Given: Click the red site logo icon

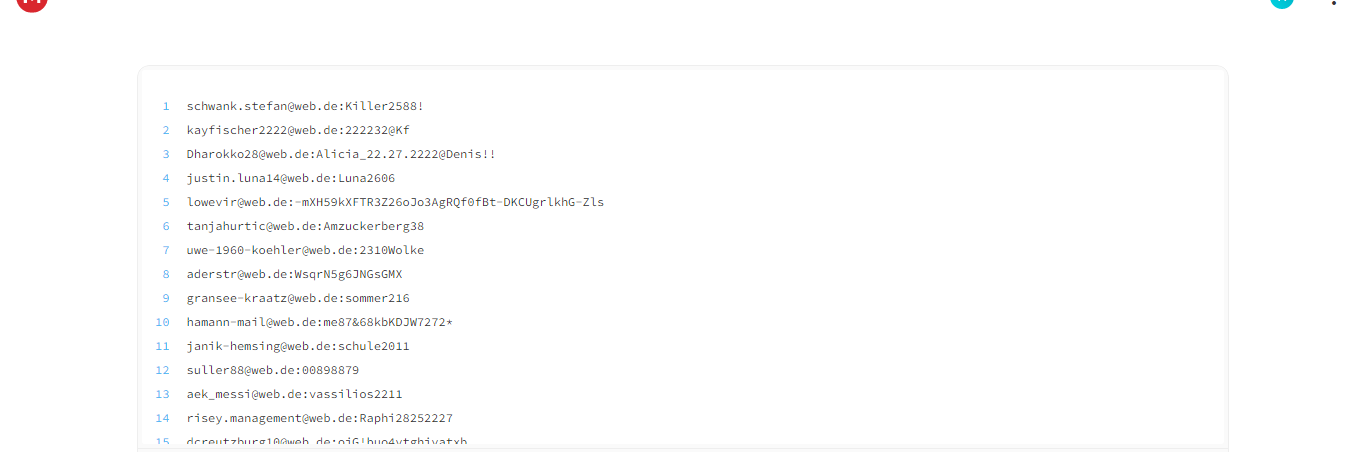Looking at the screenshot, I should pos(32,2).
